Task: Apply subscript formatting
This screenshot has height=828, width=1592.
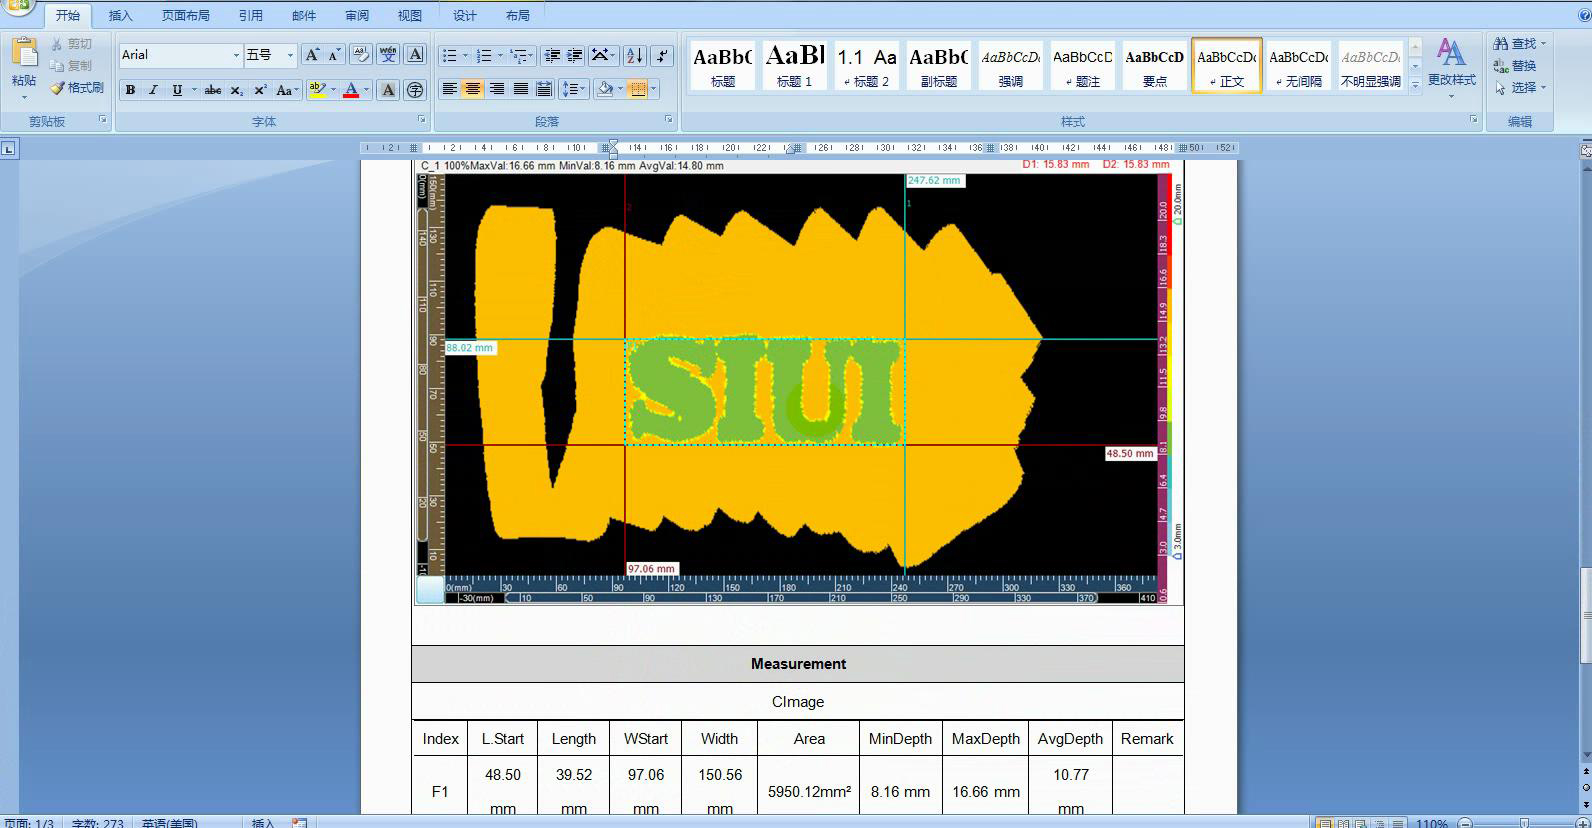Action: click(236, 90)
